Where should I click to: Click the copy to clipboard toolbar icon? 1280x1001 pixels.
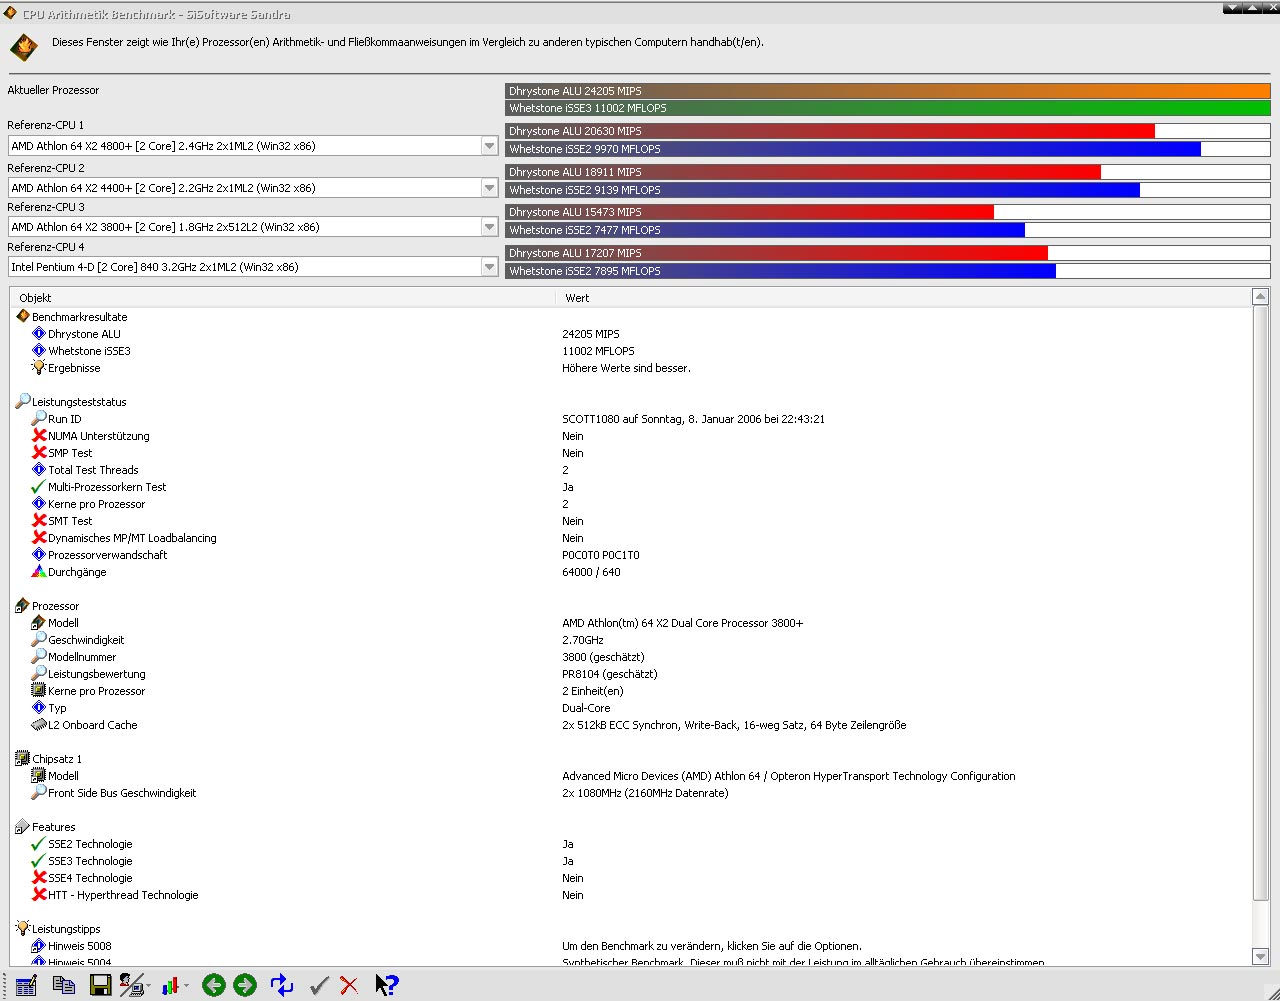[63, 985]
